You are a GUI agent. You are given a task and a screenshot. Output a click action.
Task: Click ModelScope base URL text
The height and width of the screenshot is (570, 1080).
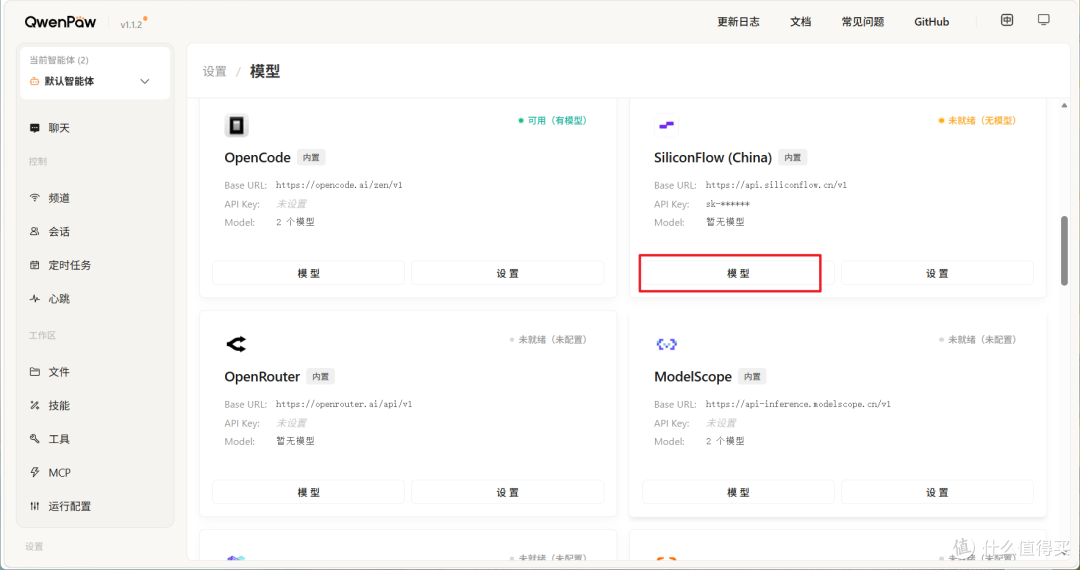(x=798, y=404)
